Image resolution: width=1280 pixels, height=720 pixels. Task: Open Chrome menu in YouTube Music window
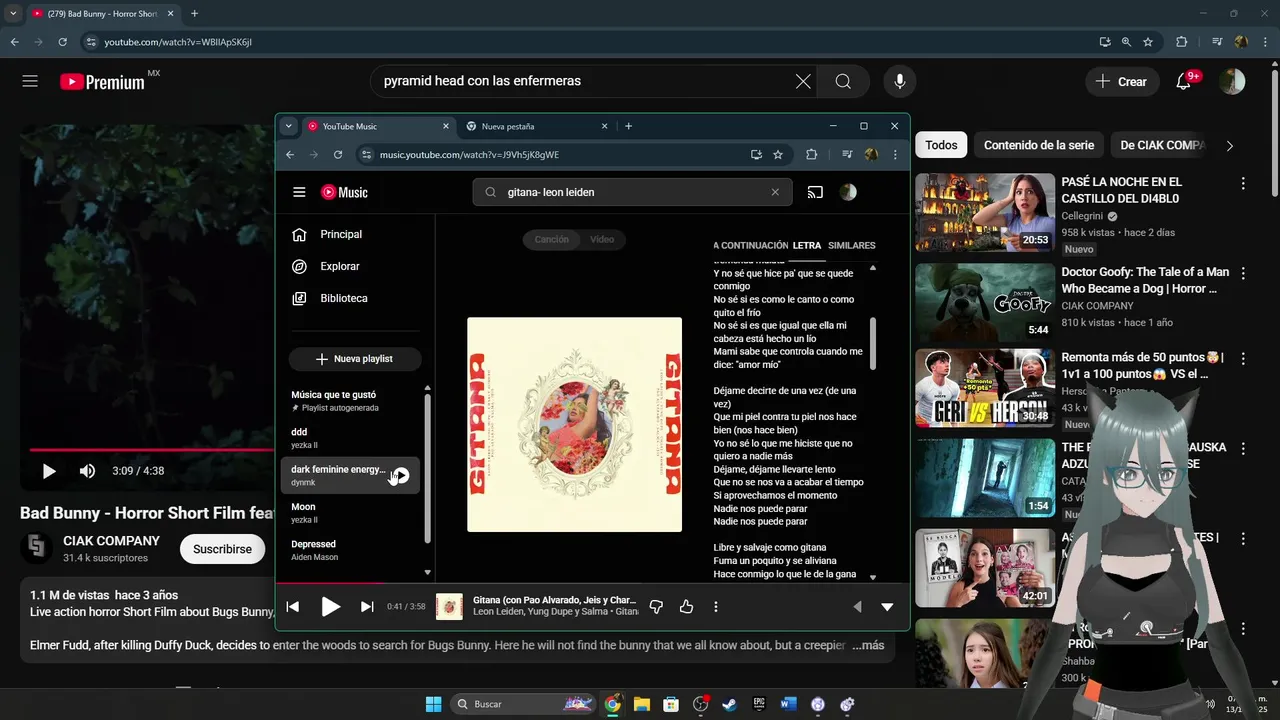point(895,155)
